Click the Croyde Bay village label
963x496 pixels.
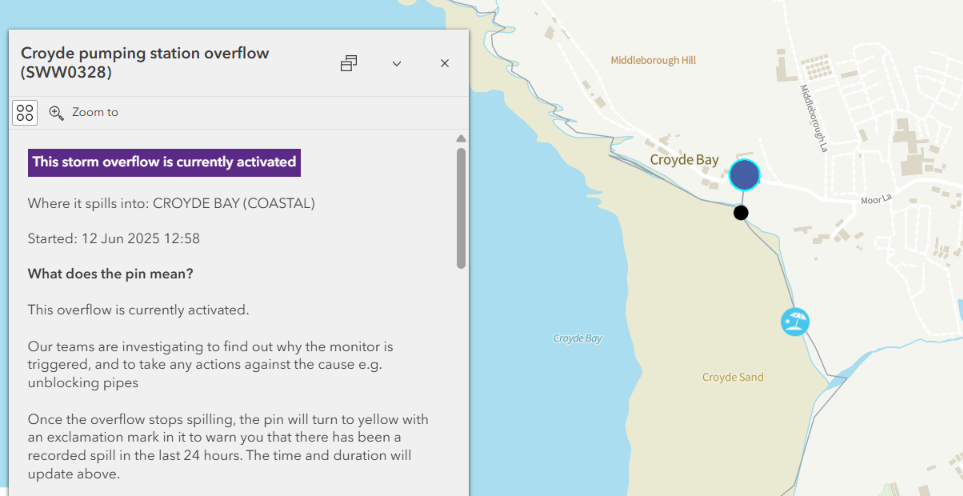[x=684, y=160]
